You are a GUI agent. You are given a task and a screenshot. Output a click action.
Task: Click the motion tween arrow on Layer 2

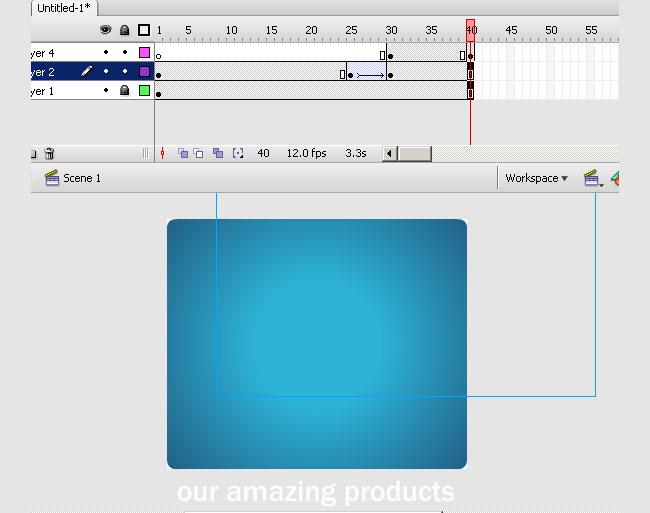tap(370, 75)
